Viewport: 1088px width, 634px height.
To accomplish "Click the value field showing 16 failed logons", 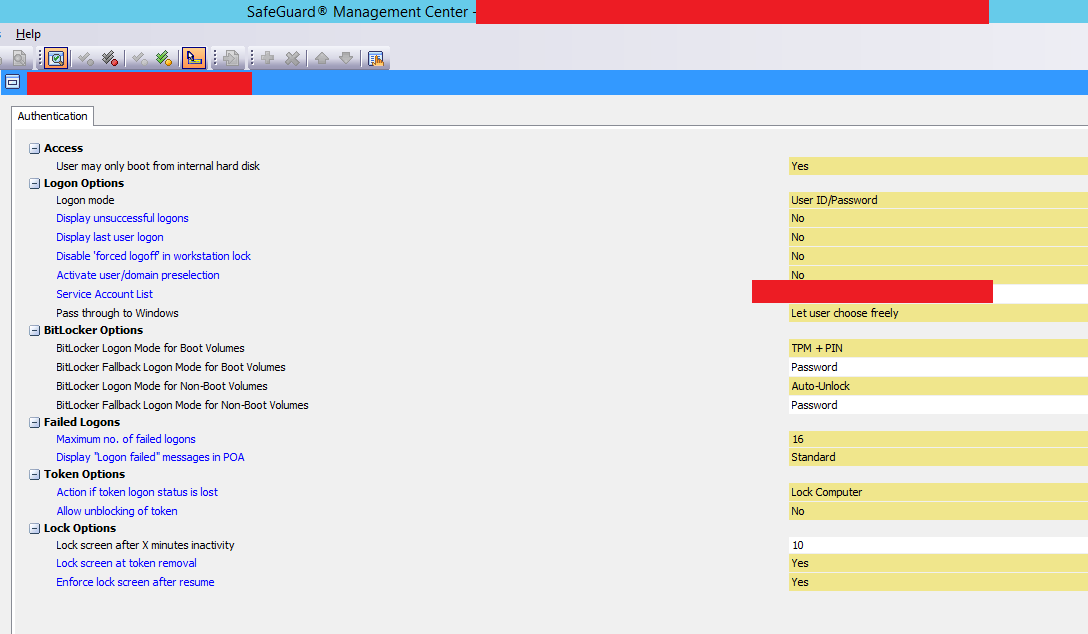I will [938, 439].
